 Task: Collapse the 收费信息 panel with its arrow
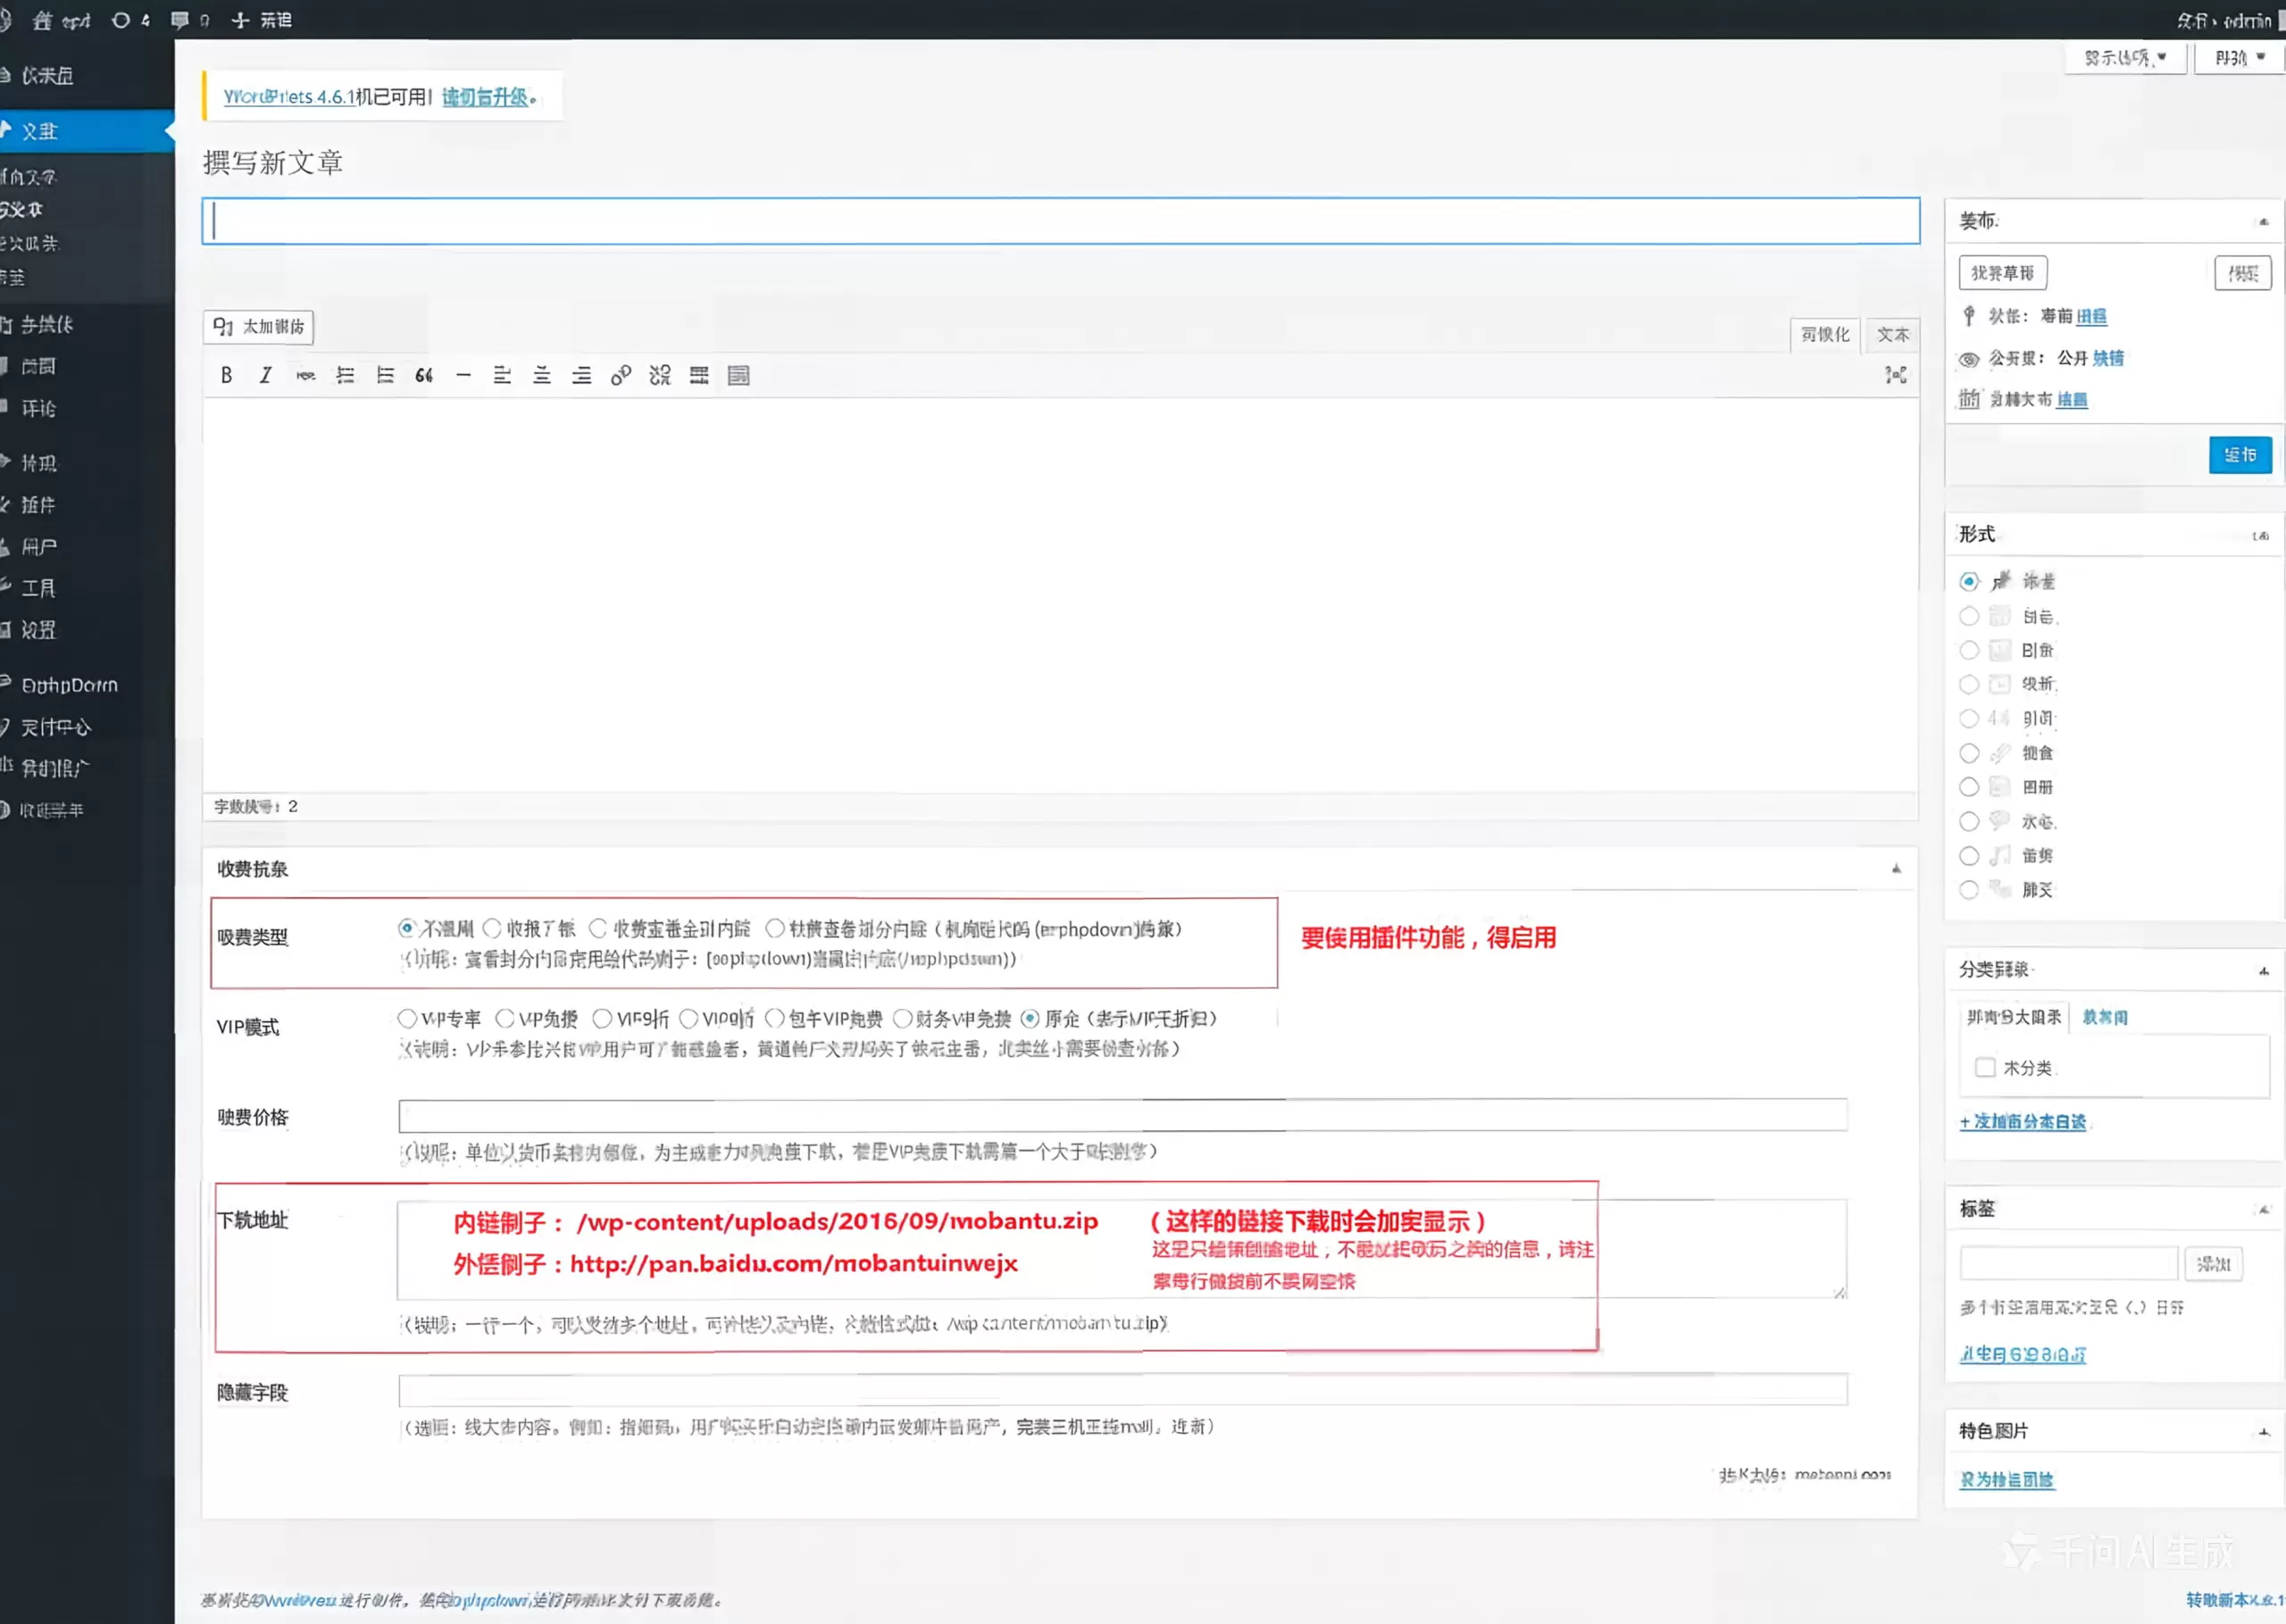pos(1896,868)
